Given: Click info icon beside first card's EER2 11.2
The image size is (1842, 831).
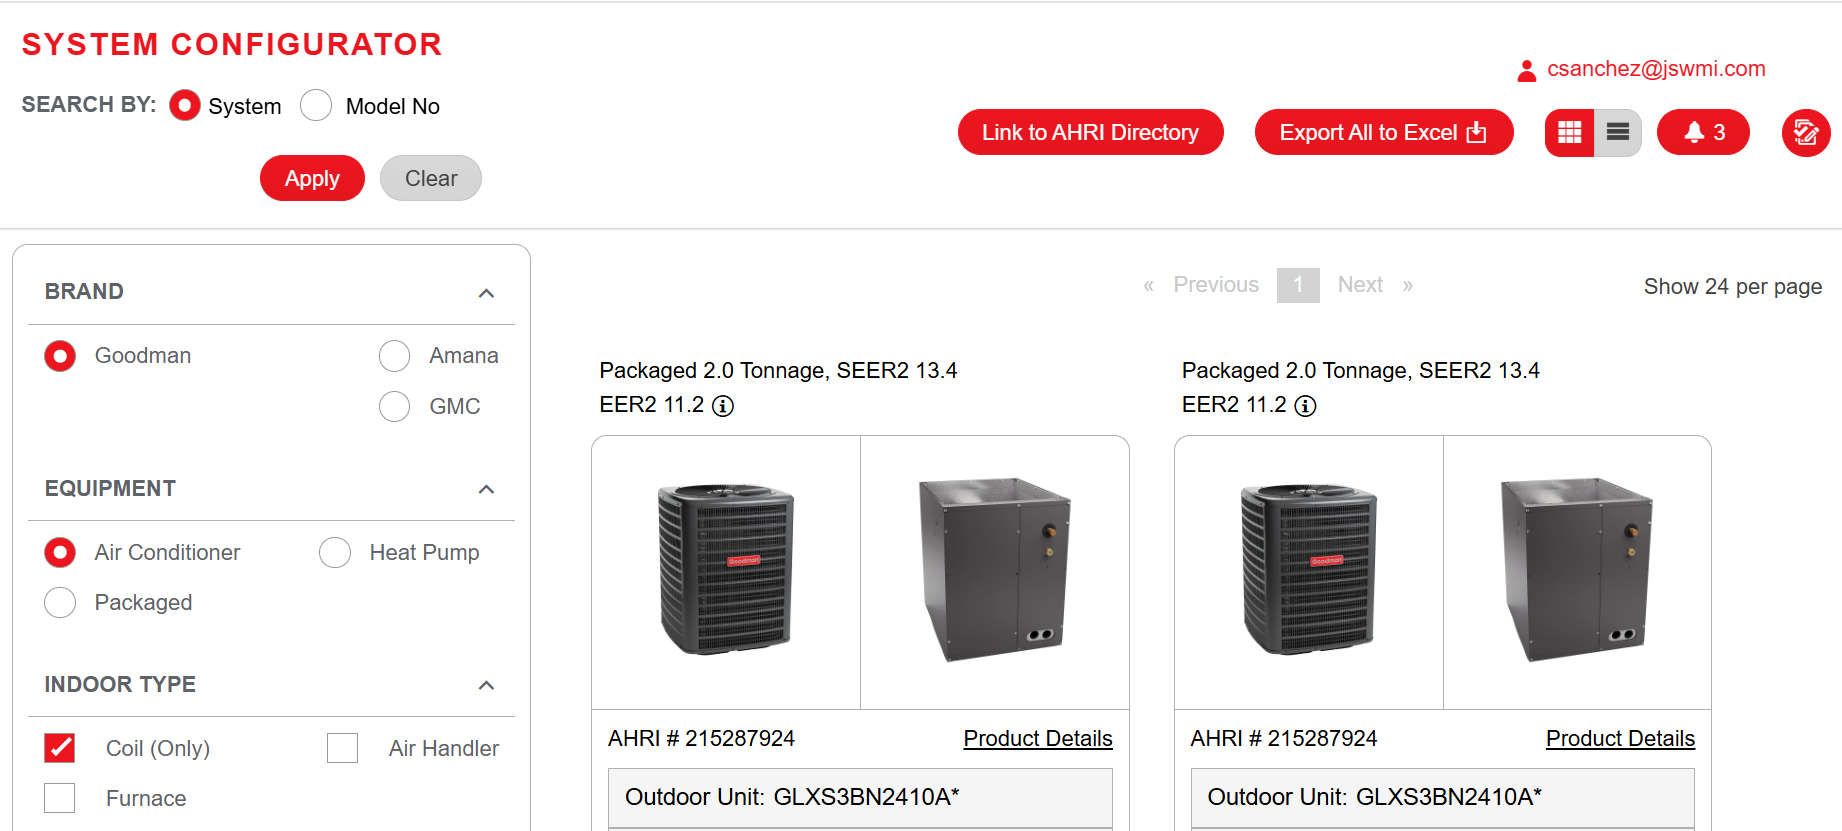Looking at the screenshot, I should (723, 406).
